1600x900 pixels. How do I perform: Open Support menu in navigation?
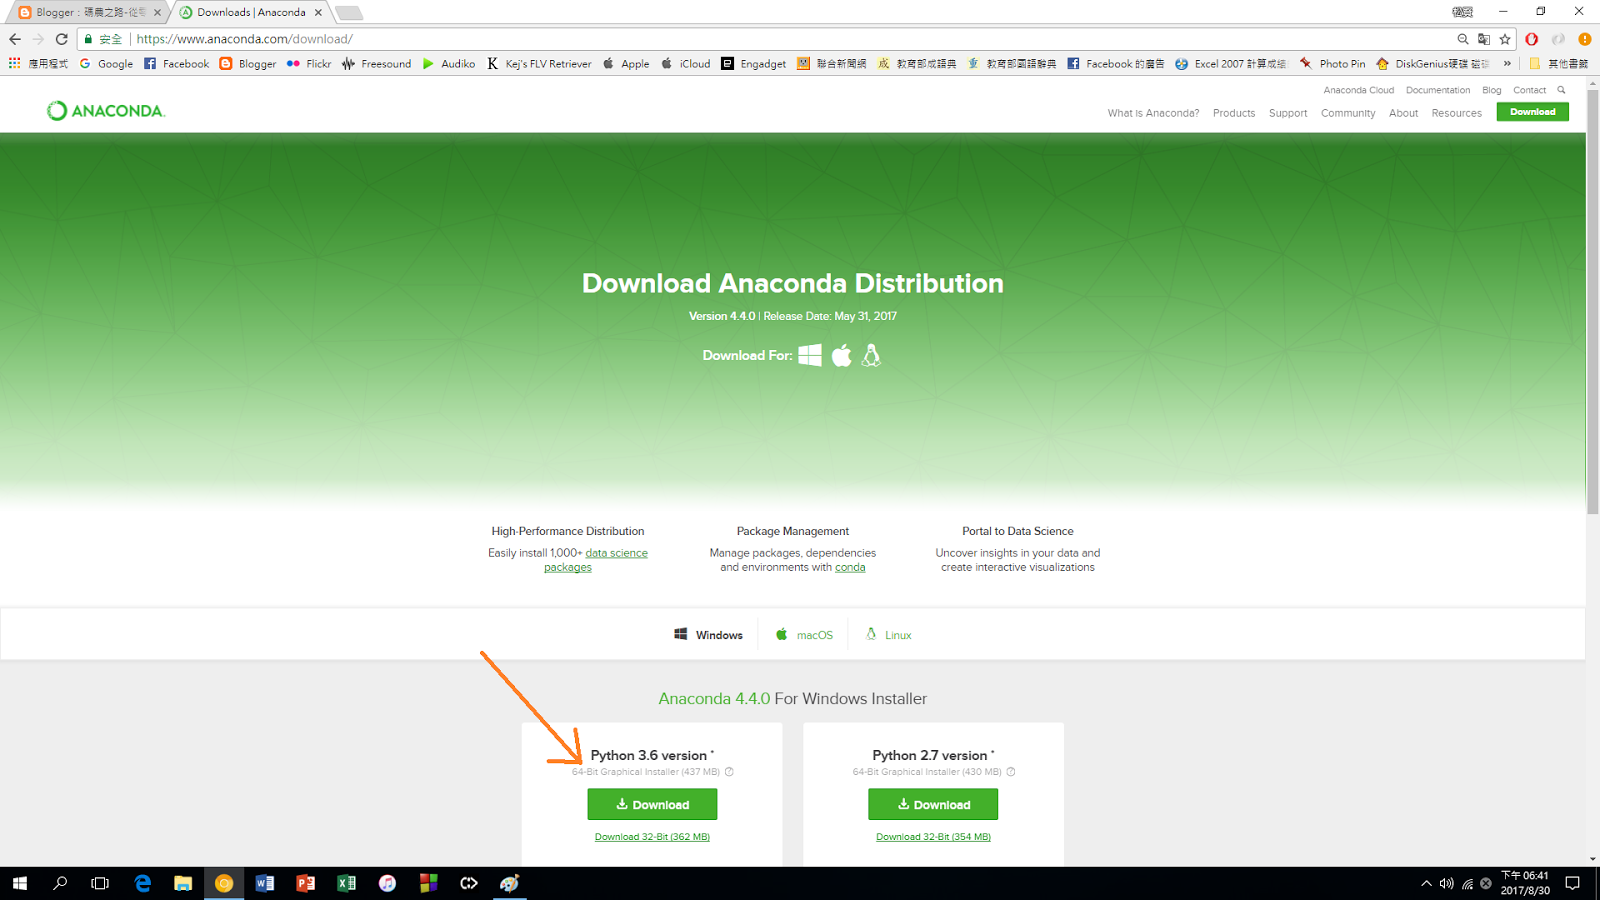[1288, 113]
